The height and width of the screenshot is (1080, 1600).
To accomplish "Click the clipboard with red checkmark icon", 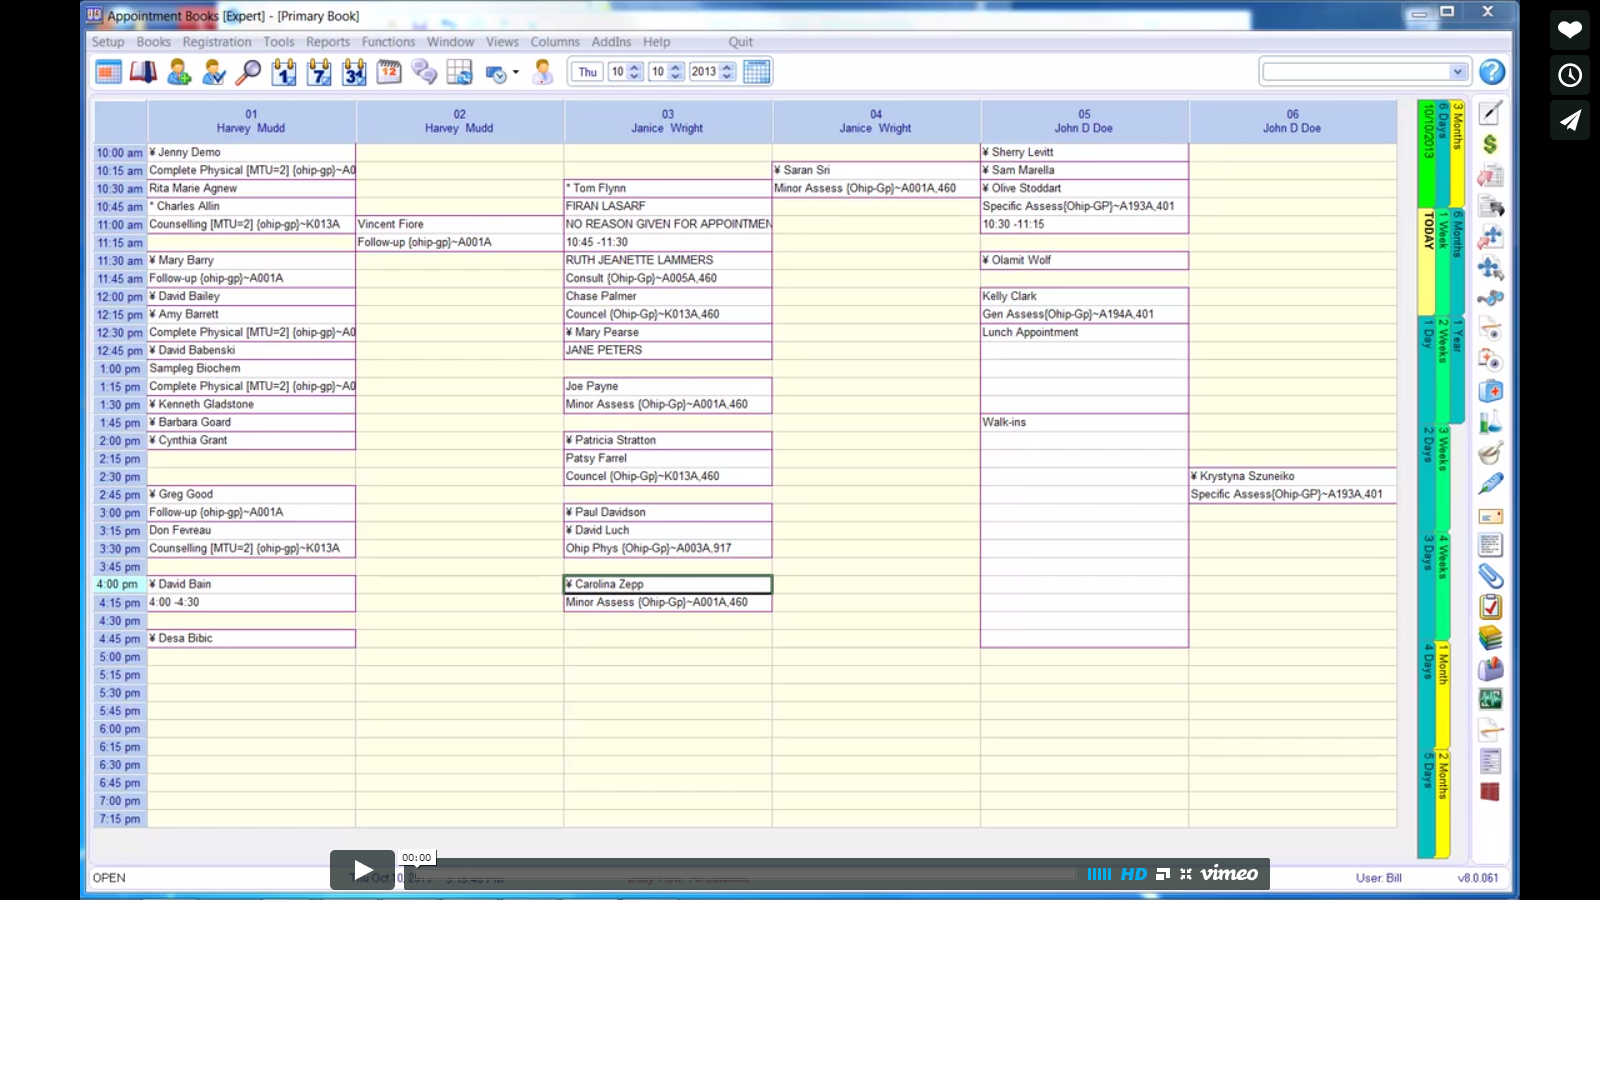I will tap(1490, 607).
